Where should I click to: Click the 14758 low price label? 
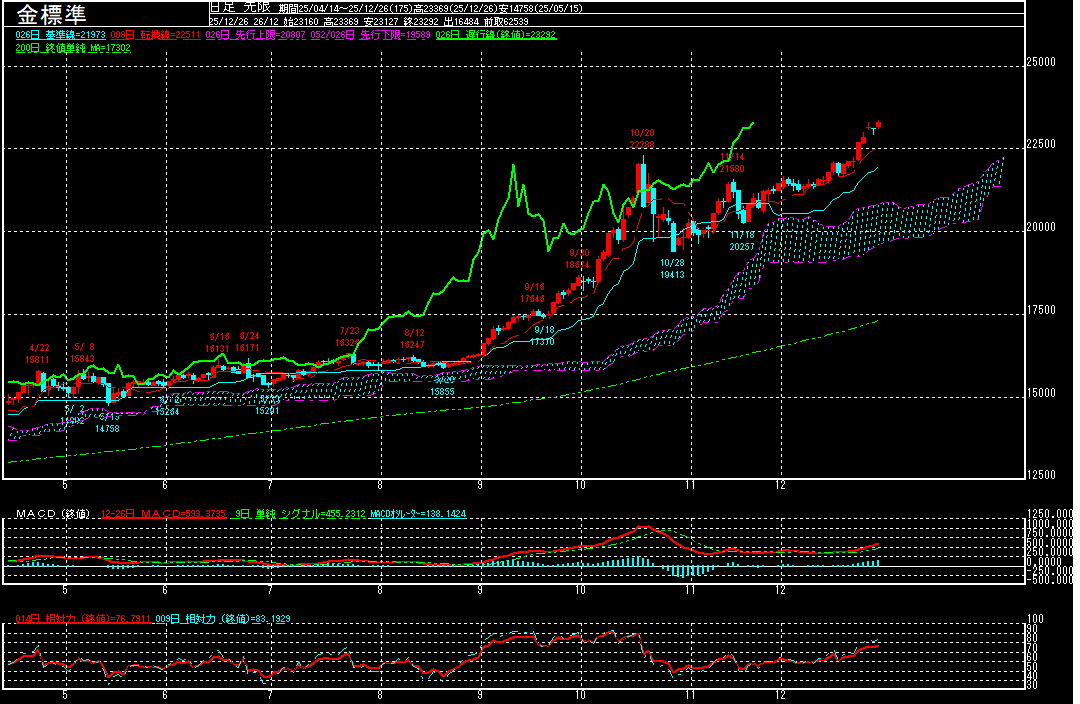[107, 428]
